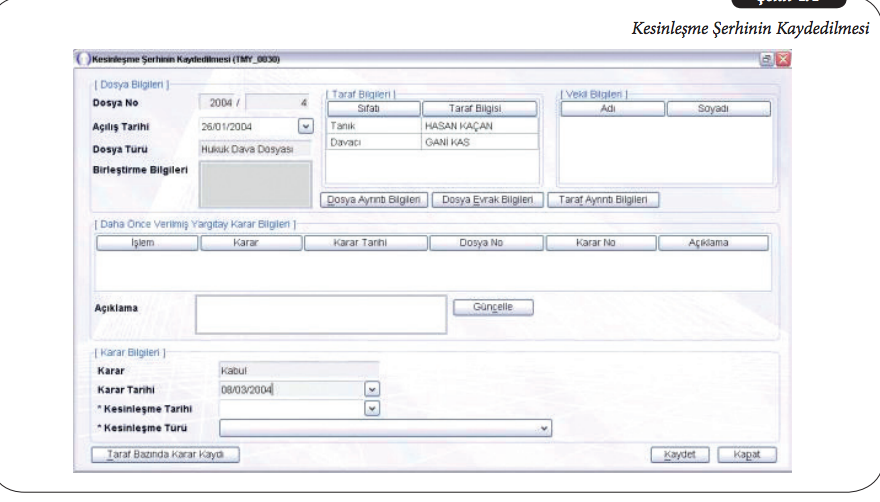Expand the Açılış Tarihi date dropdown
This screenshot has height=502, width=880.
[305, 127]
